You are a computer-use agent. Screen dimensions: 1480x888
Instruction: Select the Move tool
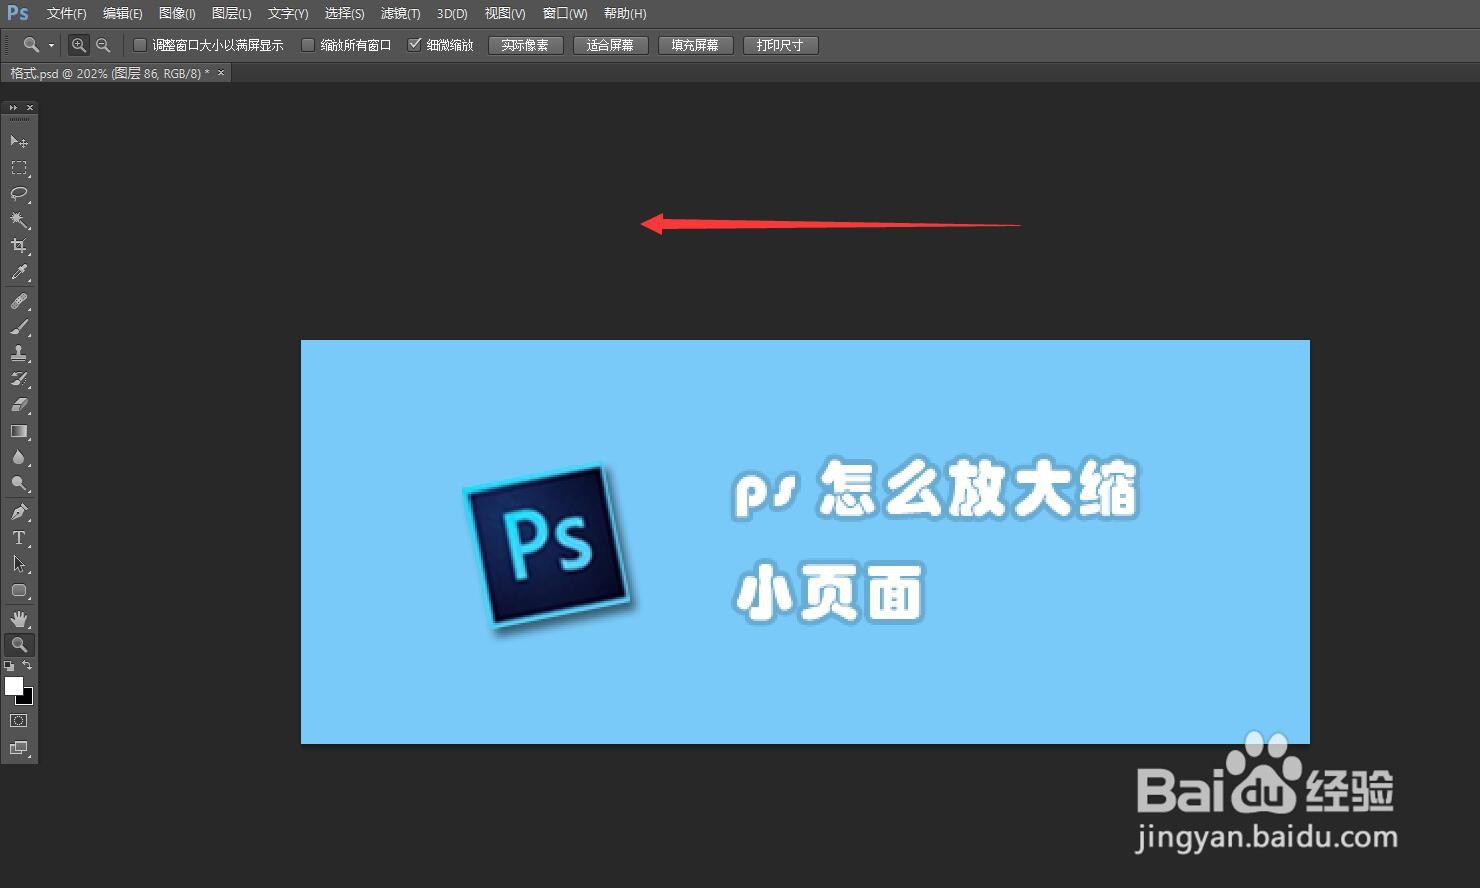(19, 142)
